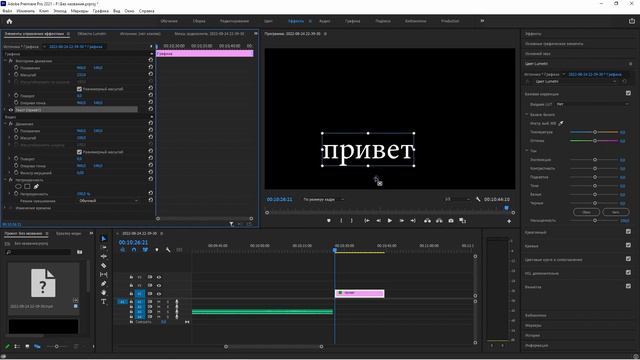Create ellipse mask under Opacity
The height and width of the screenshot is (360, 640).
pyautogui.click(x=18, y=187)
